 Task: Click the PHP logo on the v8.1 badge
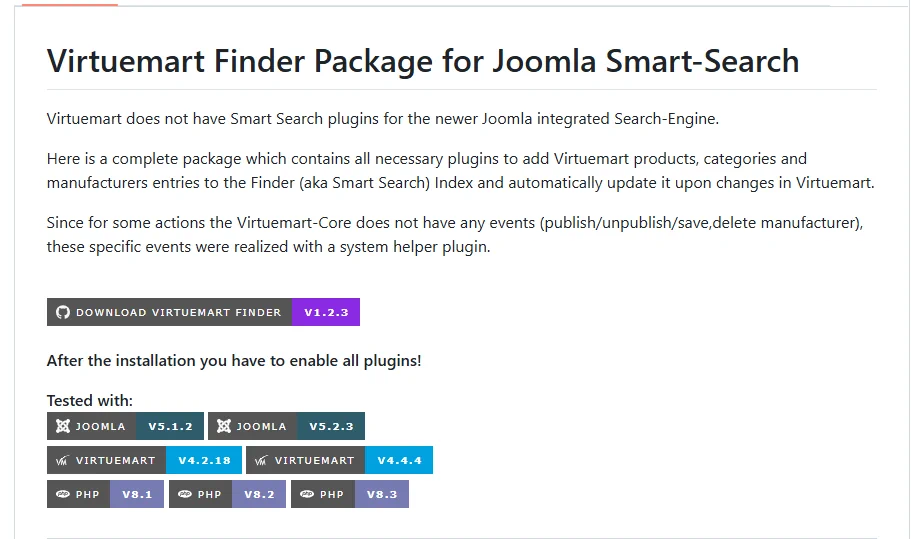pyautogui.click(x=63, y=494)
